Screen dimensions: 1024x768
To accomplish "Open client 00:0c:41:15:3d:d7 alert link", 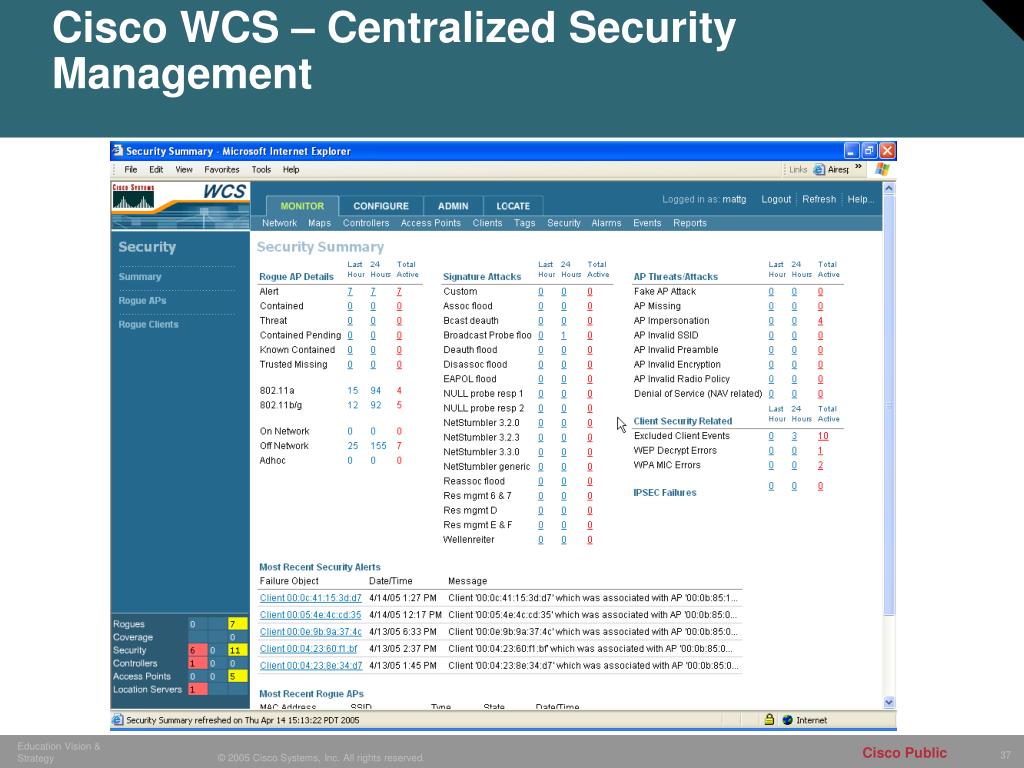I will click(310, 598).
